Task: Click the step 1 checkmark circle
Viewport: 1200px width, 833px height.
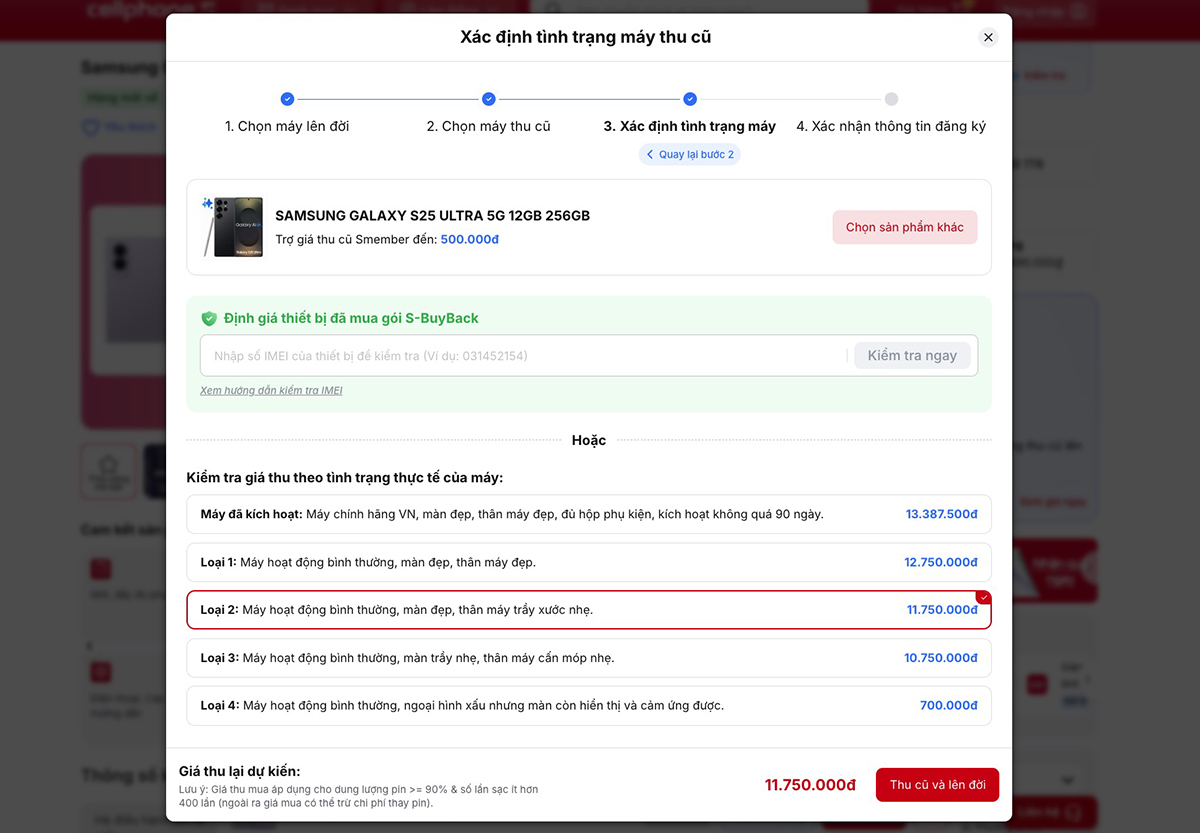Action: (x=287, y=99)
